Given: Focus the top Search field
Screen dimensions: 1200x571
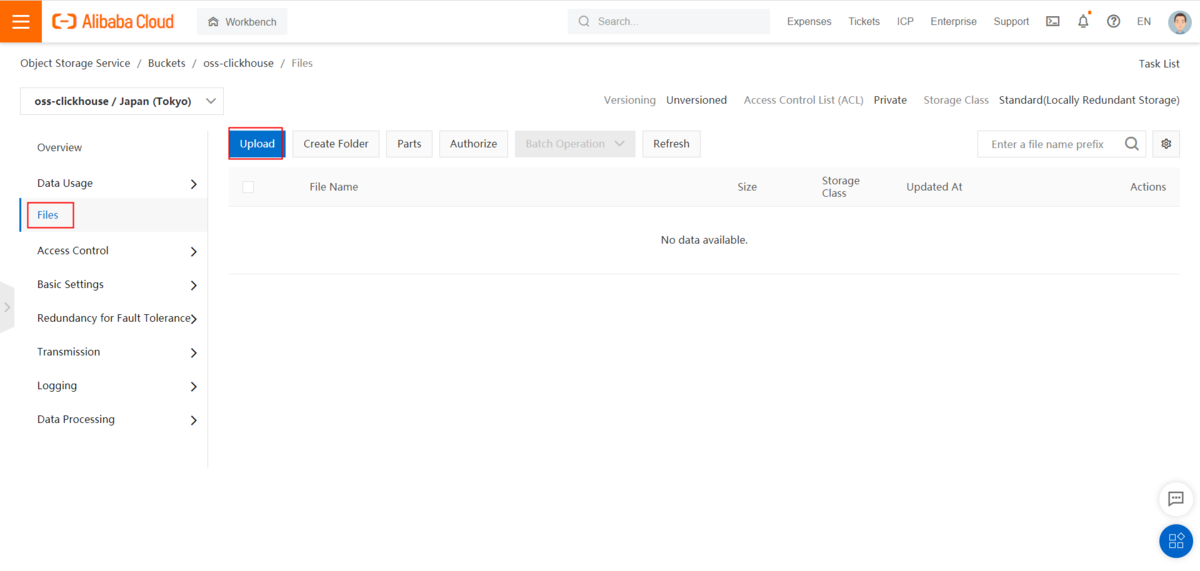Looking at the screenshot, I should point(669,21).
